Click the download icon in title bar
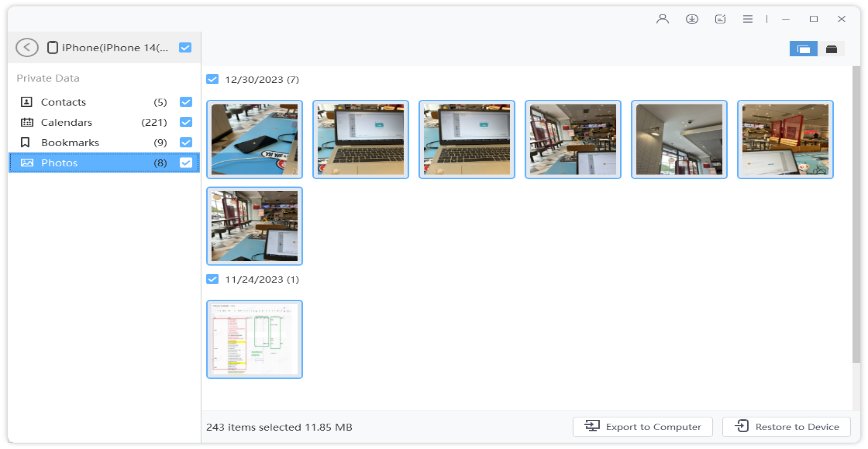This screenshot has height=449, width=868. tap(691, 19)
